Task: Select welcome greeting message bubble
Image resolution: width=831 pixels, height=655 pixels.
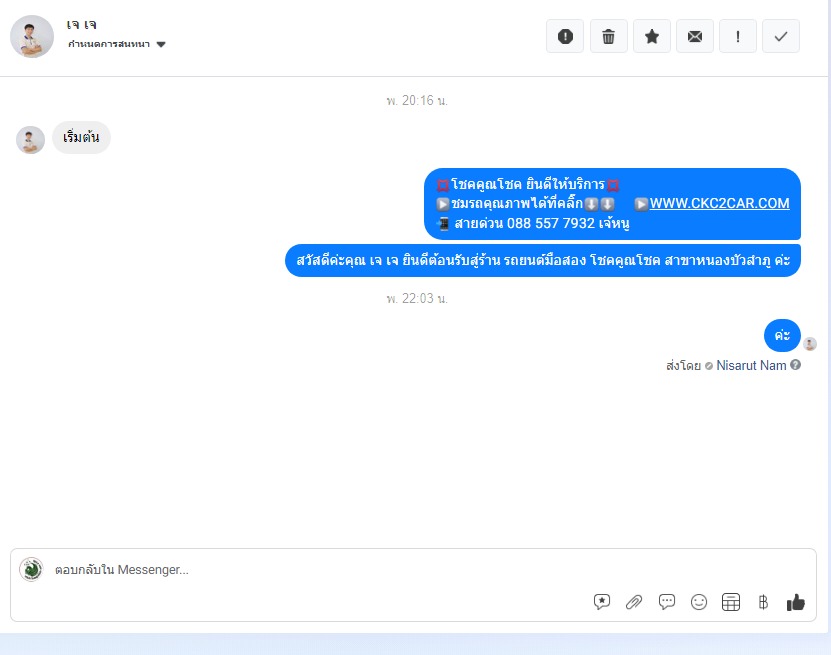Action: 543,260
